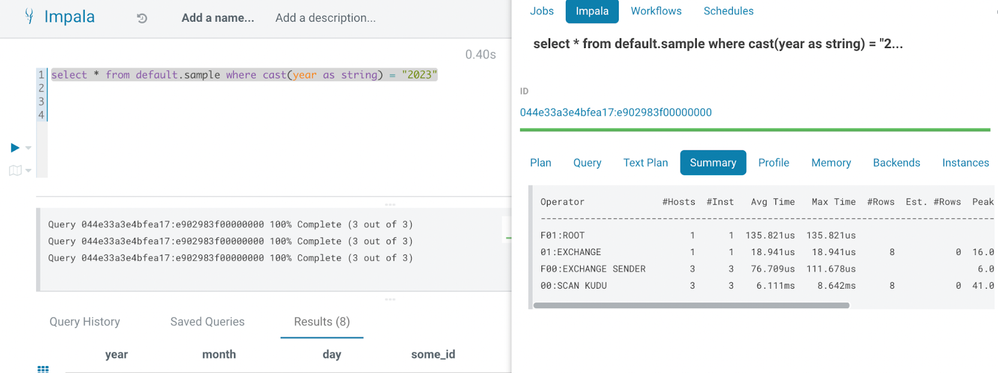This screenshot has width=998, height=373.
Task: Open Schedules tab
Action: pos(728,11)
